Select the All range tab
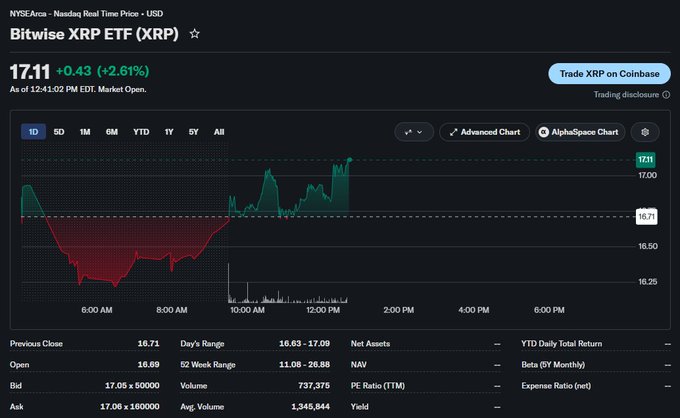 coord(219,132)
